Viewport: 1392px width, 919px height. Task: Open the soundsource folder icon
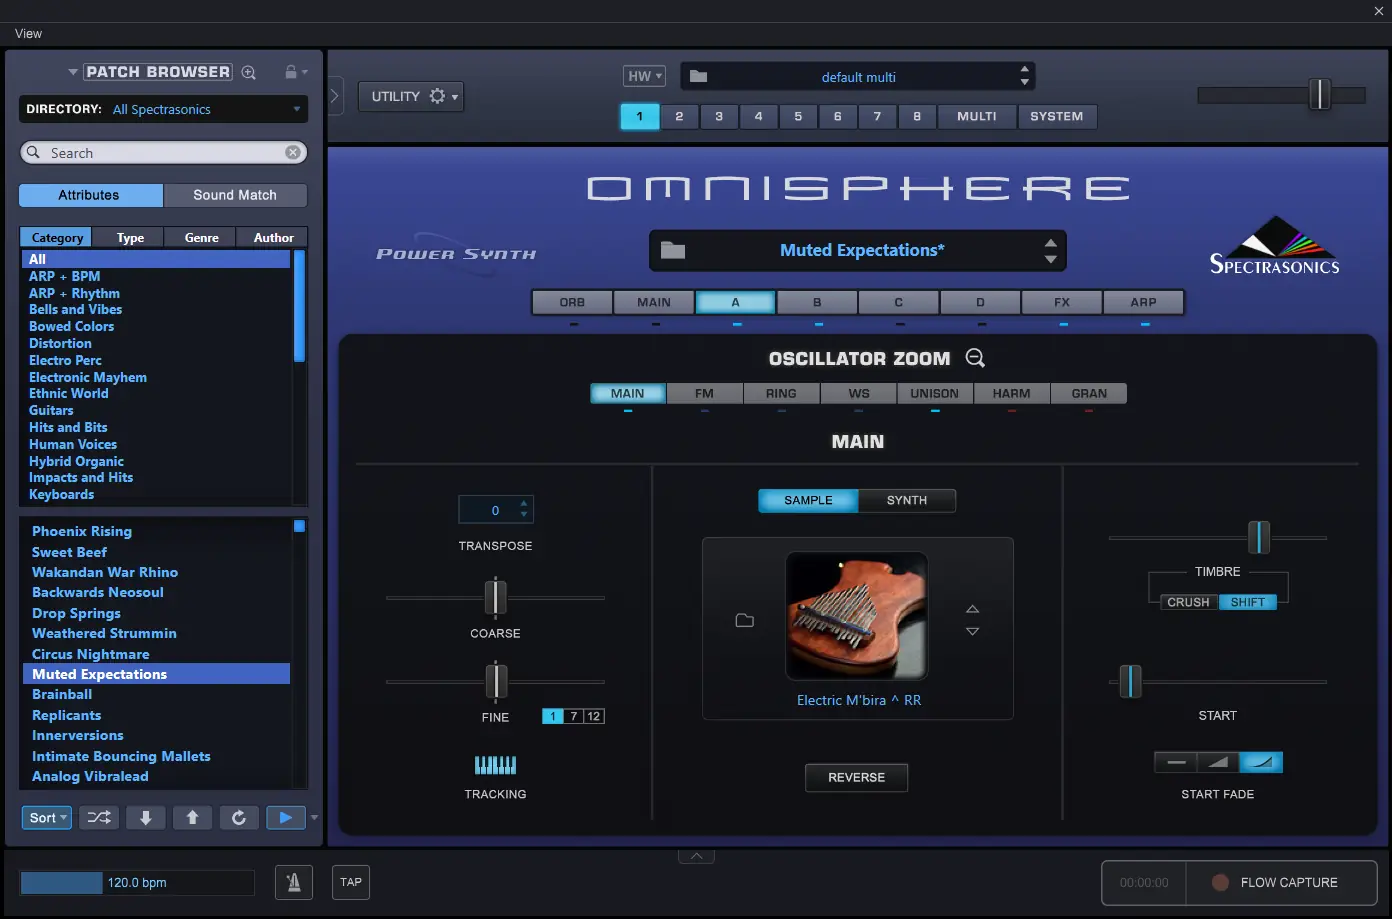(x=745, y=620)
